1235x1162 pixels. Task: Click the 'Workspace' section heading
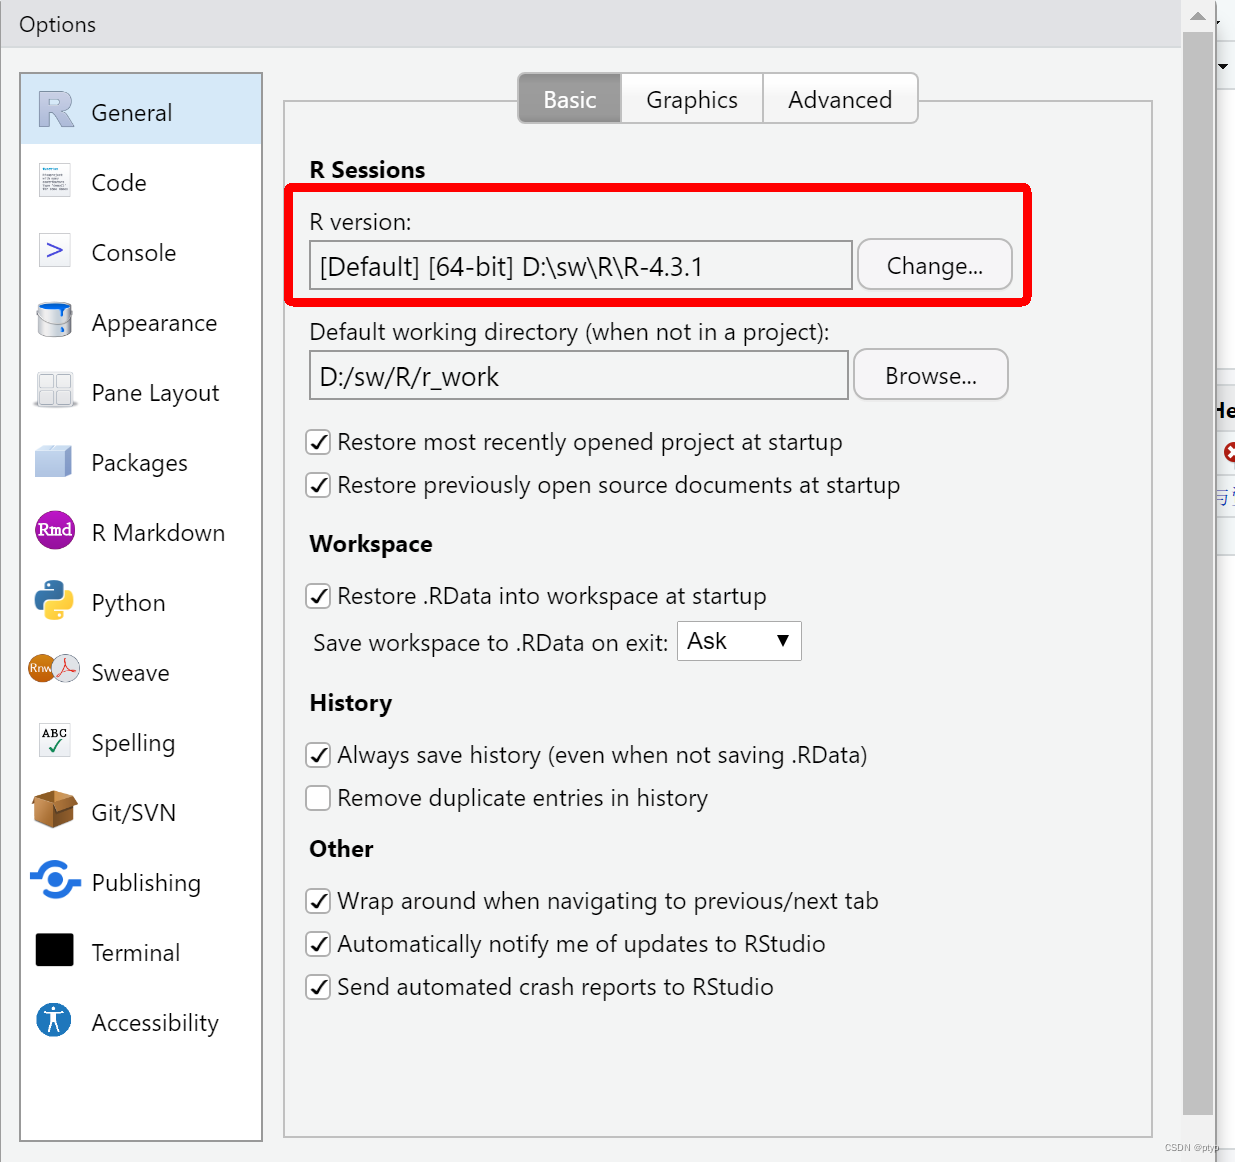[371, 544]
